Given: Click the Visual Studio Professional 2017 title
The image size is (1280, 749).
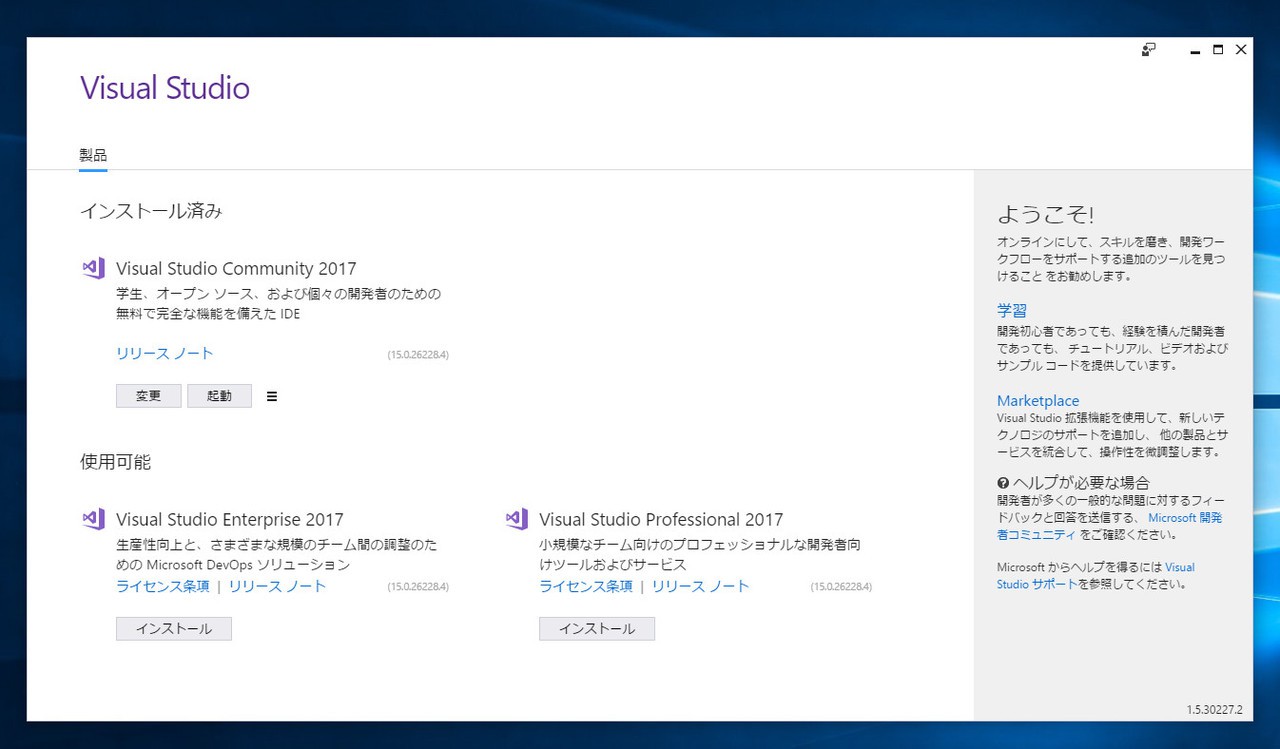Looking at the screenshot, I should [661, 519].
